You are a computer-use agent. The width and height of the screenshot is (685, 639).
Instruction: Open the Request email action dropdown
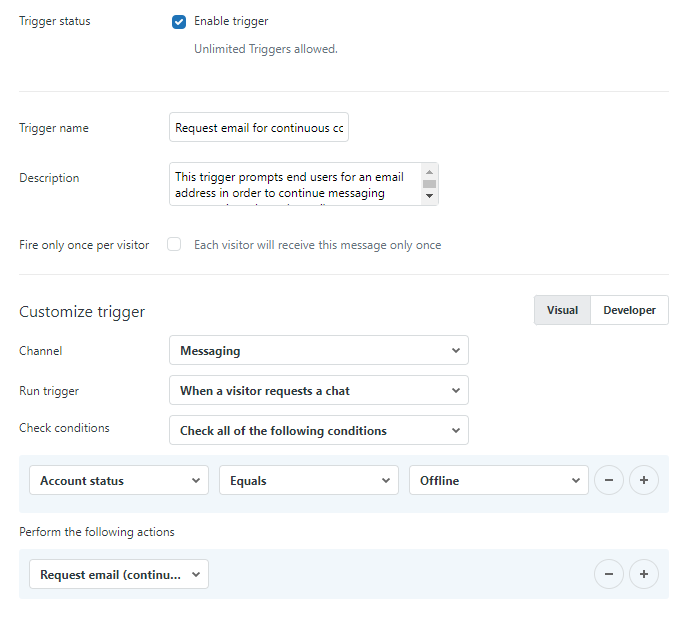[x=119, y=574]
